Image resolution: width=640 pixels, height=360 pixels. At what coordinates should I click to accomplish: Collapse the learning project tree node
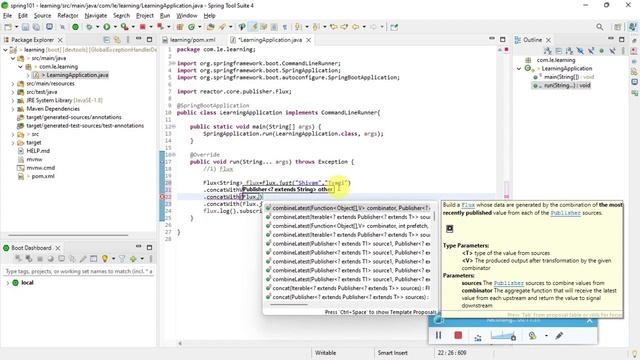[x=5, y=50]
